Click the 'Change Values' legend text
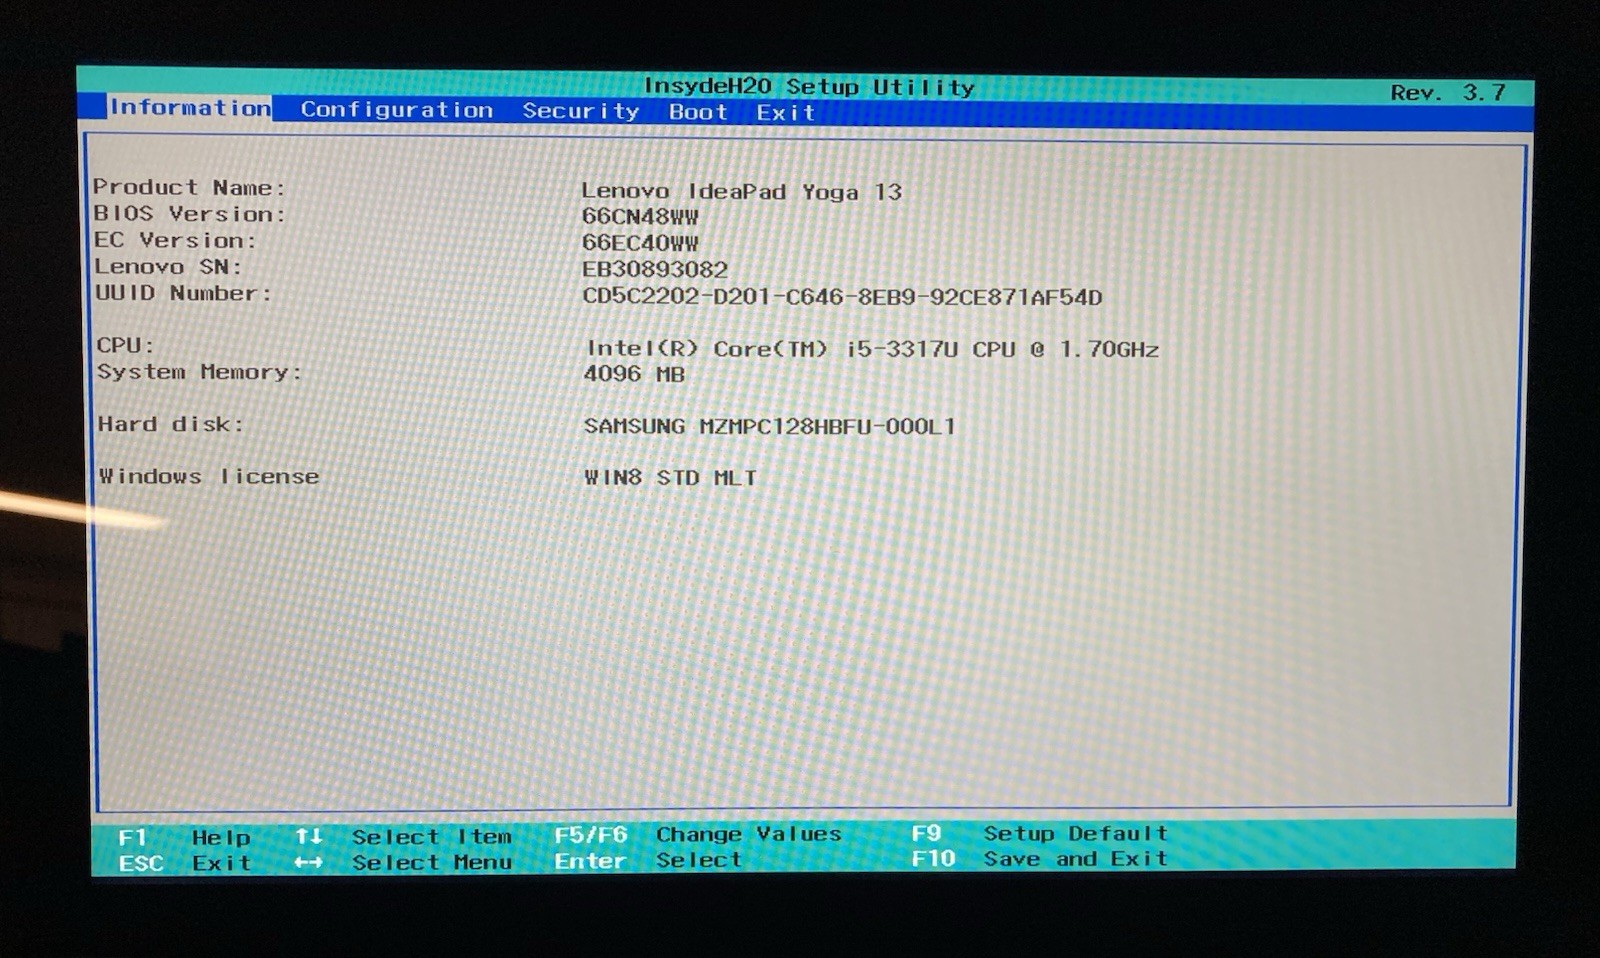The width and height of the screenshot is (1600, 958). point(749,834)
